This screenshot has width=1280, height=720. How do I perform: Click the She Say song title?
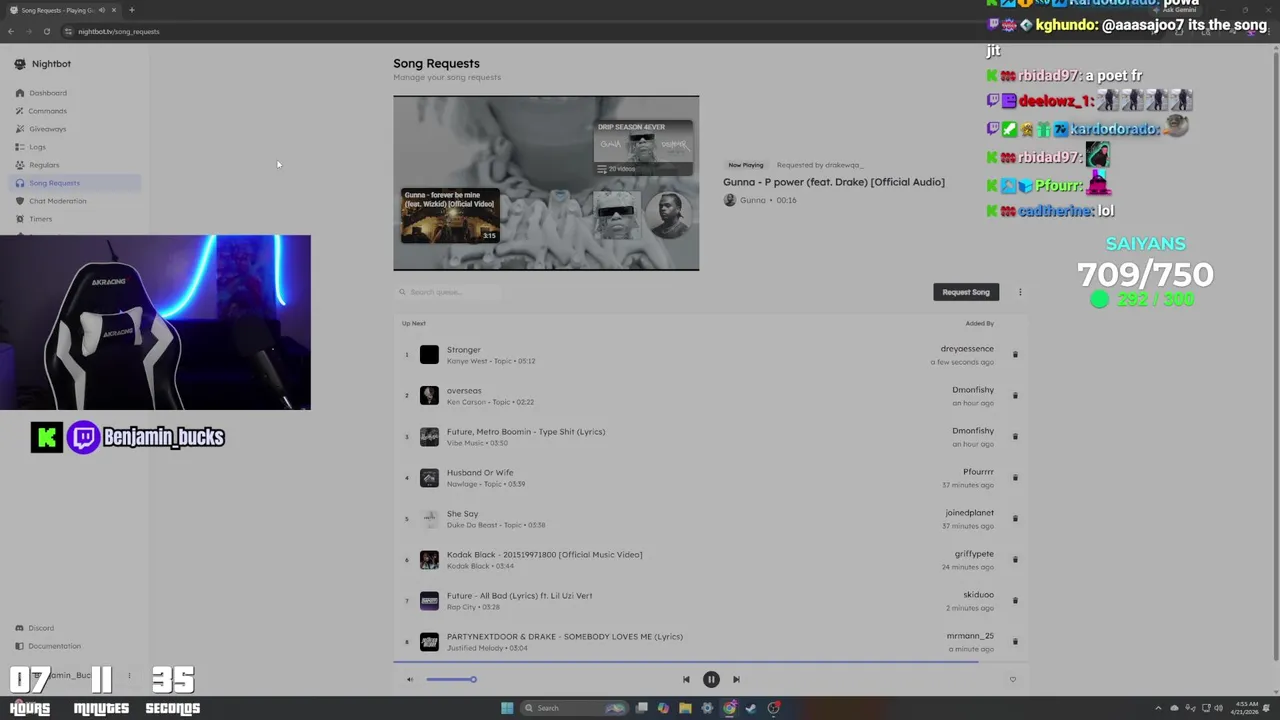pyautogui.click(x=462, y=514)
